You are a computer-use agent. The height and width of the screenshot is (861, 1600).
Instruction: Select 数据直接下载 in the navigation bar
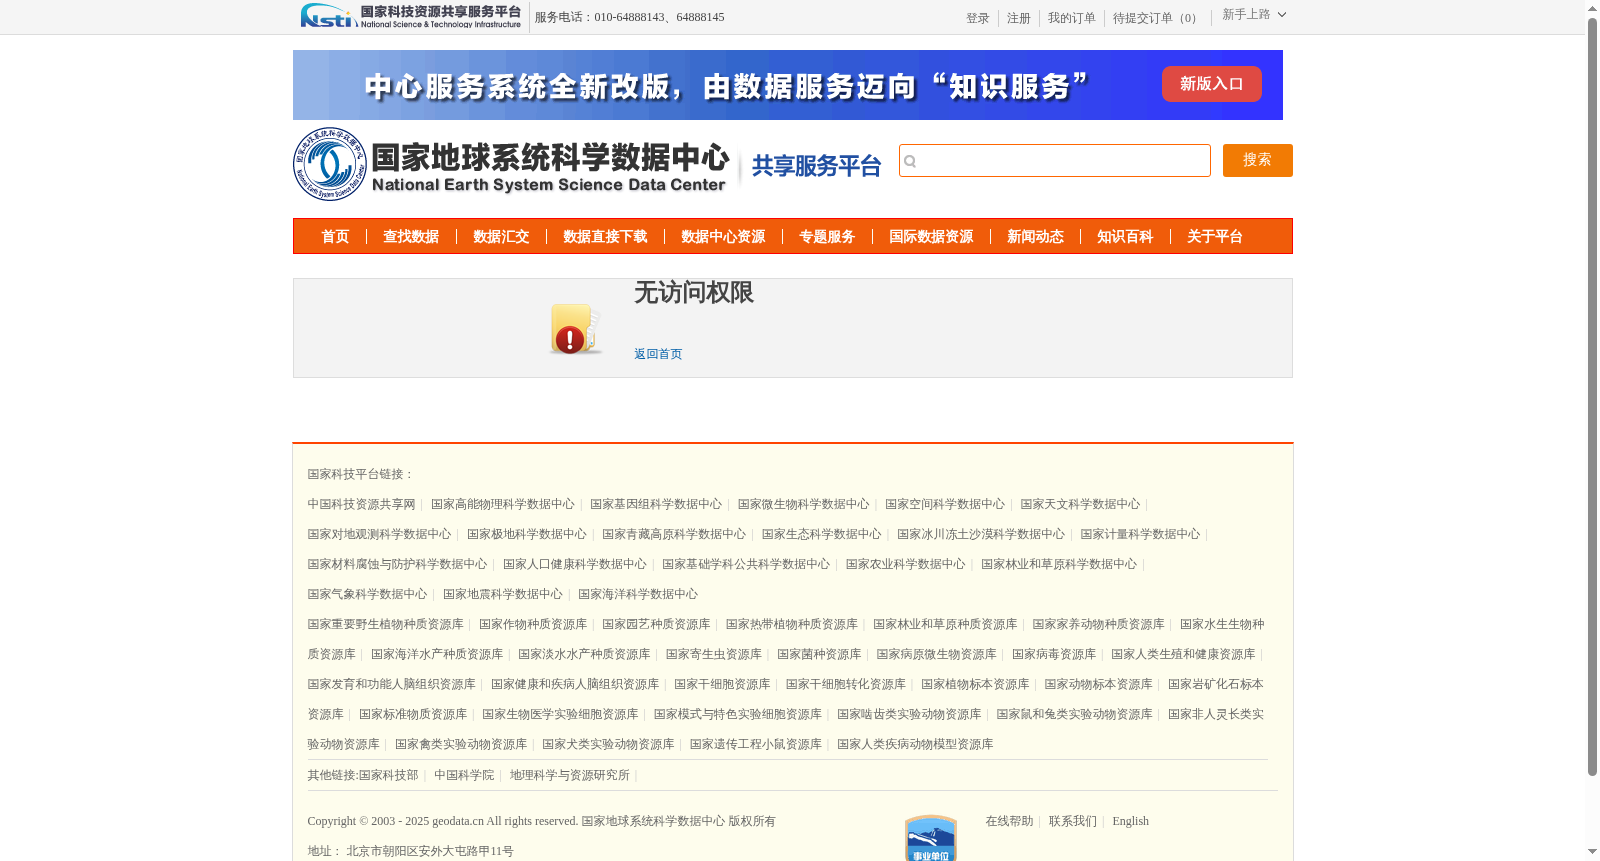coord(605,237)
